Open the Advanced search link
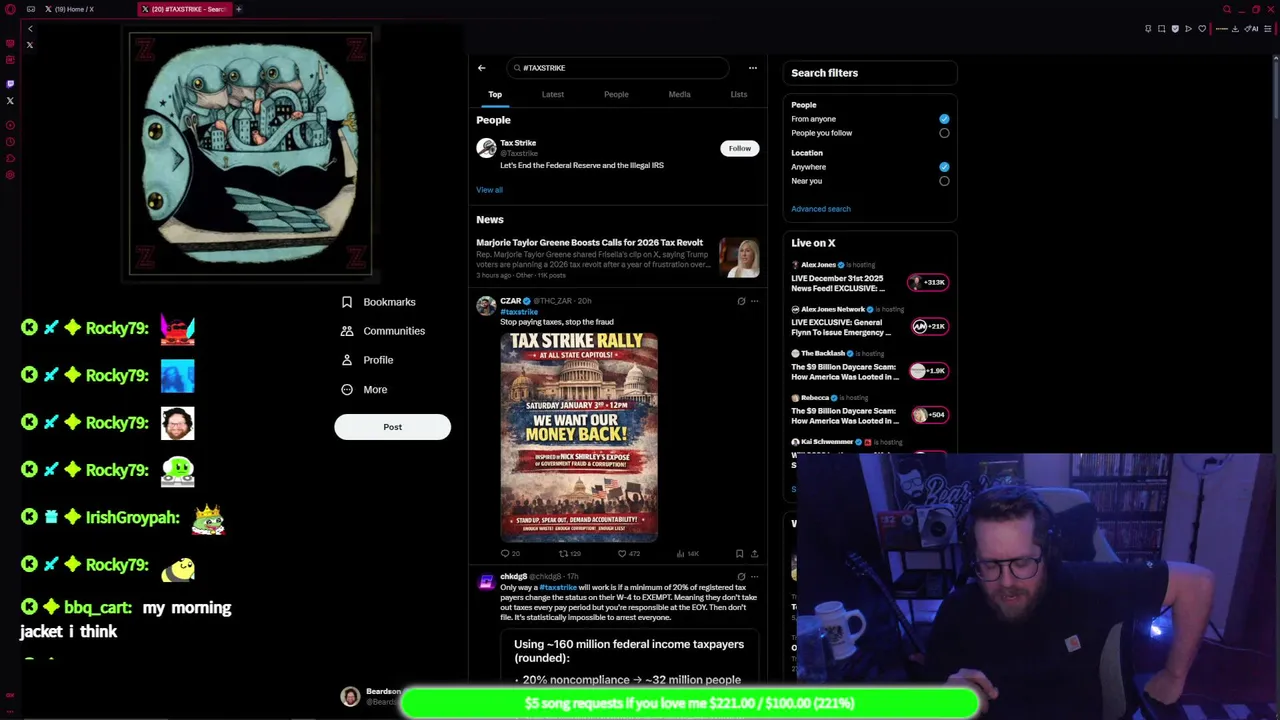Image resolution: width=1280 pixels, height=720 pixels. pyautogui.click(x=821, y=209)
